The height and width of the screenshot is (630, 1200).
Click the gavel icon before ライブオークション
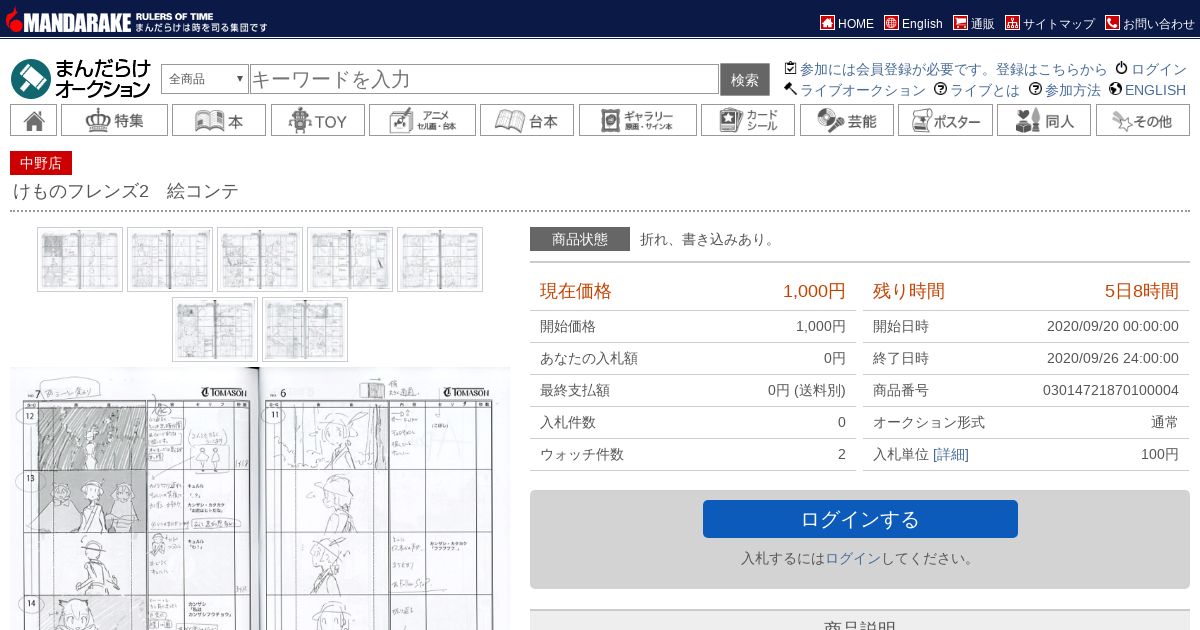click(x=791, y=89)
